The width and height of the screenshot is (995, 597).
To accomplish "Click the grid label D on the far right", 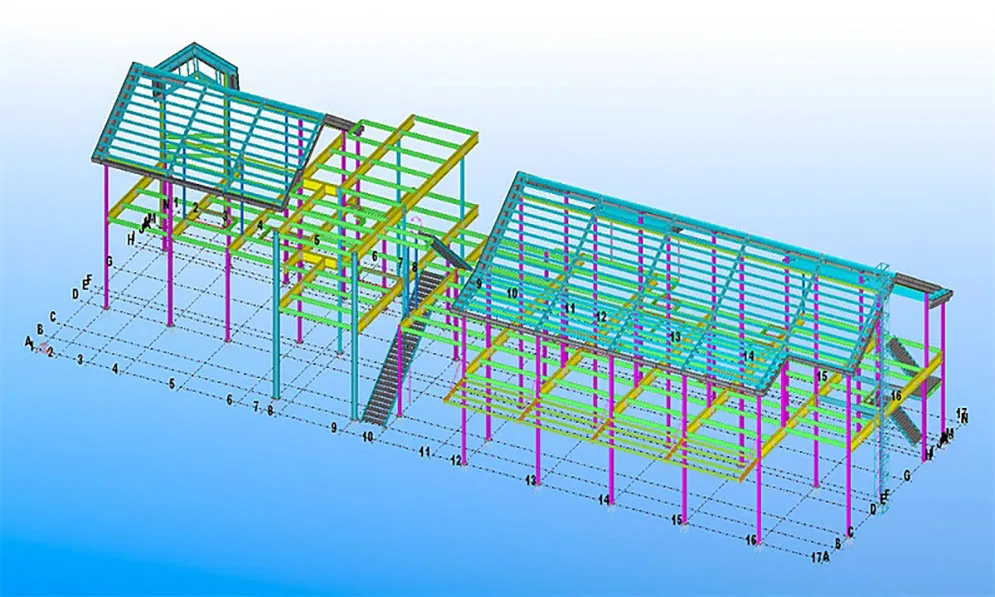I will [873, 508].
